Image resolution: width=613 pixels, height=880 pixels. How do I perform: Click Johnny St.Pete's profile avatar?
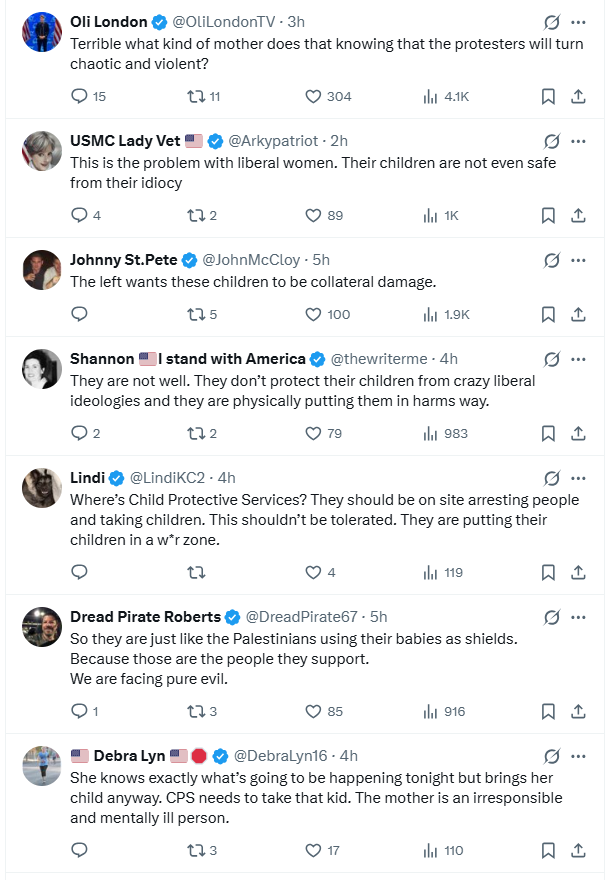pyautogui.click(x=42, y=270)
